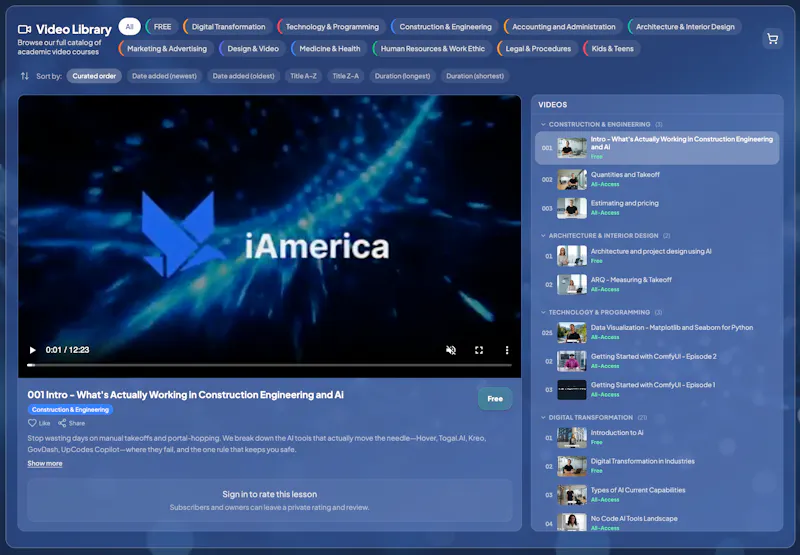The height and width of the screenshot is (555, 800).
Task: Click the play icon in video player
Action: [x=32, y=350]
